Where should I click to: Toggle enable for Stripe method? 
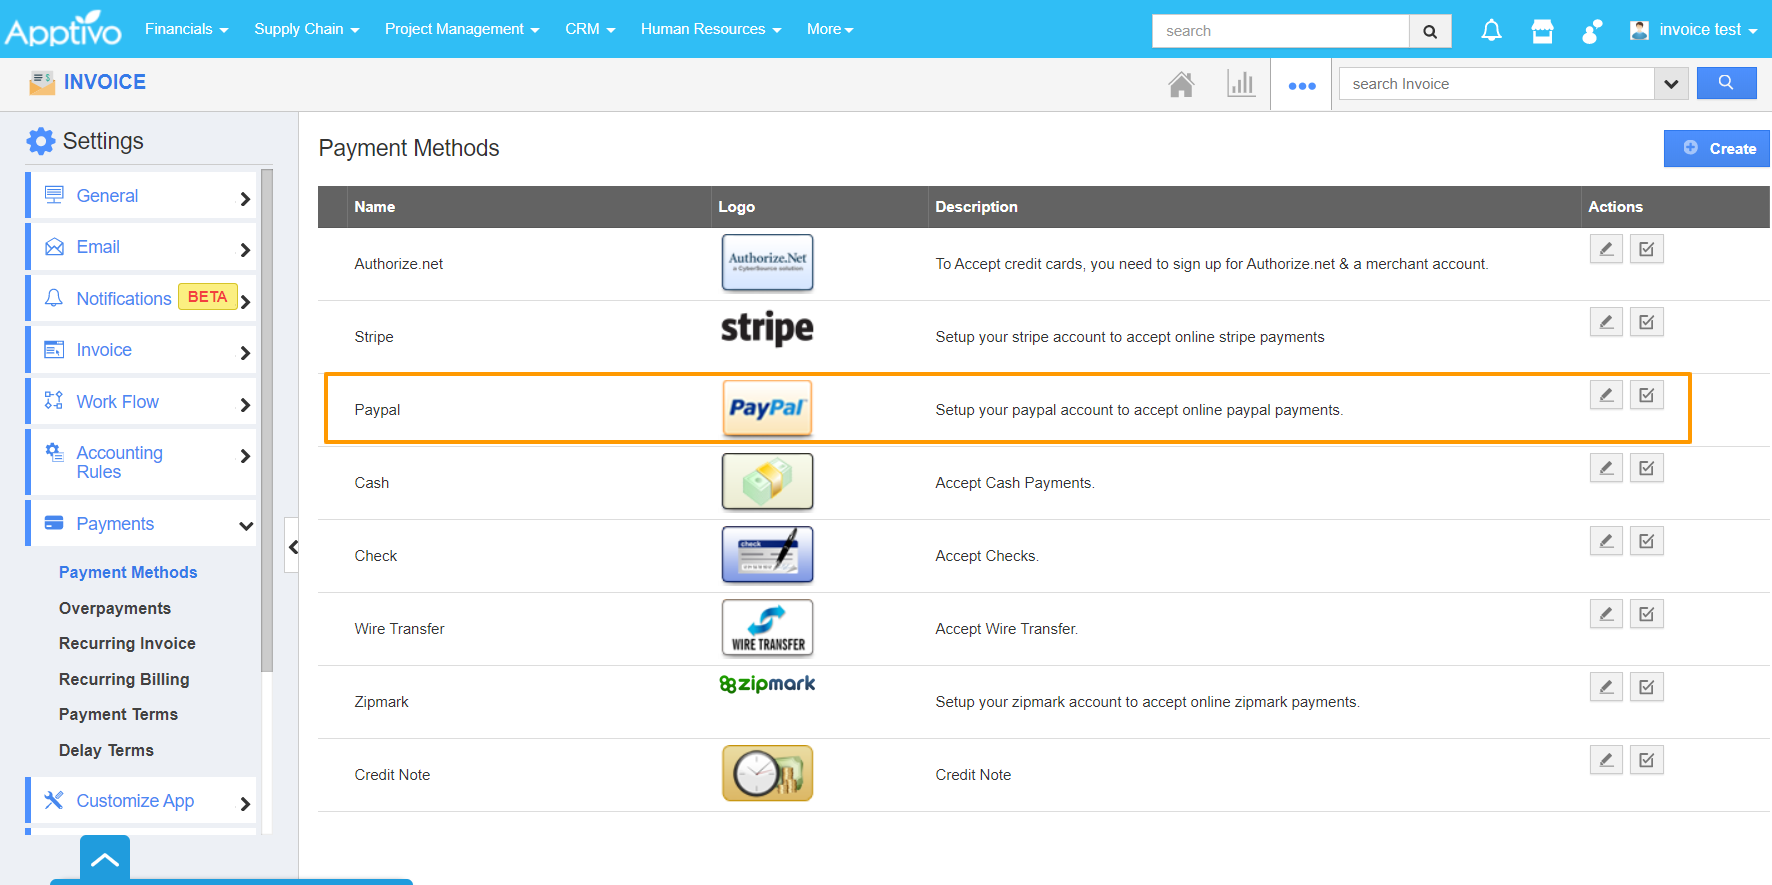(1647, 322)
